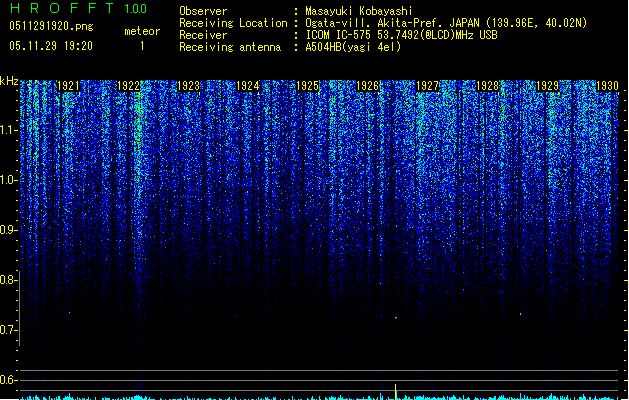The height and width of the screenshot is (400, 629).
Task: Click the 1.1 kHz frequency axis label
Action: (x=8, y=130)
